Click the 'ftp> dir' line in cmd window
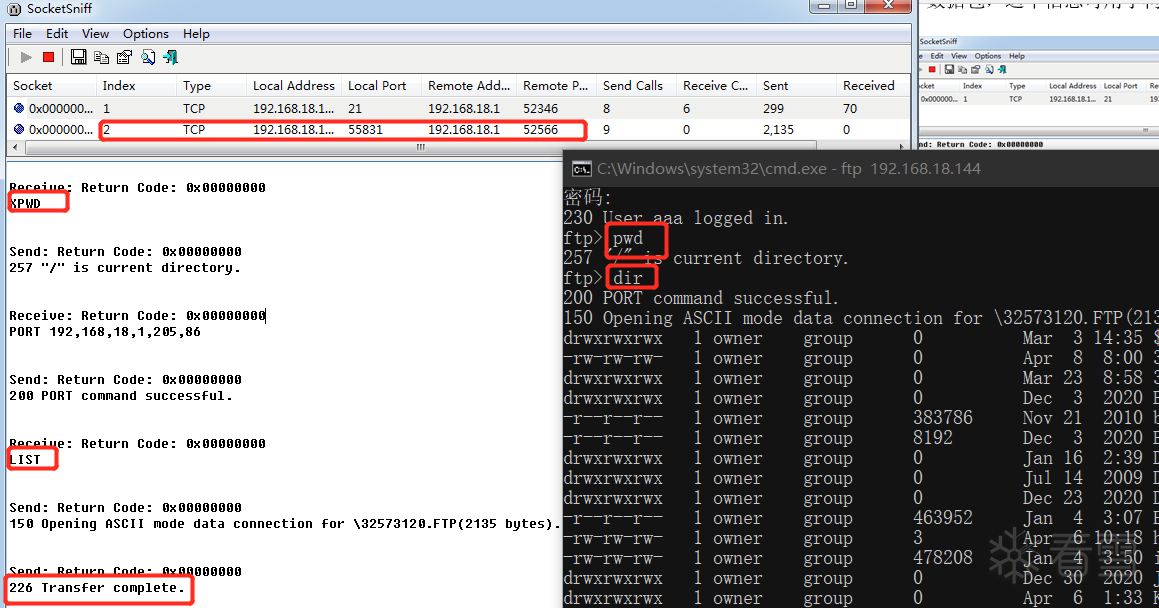Image resolution: width=1159 pixels, height=608 pixels. [x=603, y=278]
